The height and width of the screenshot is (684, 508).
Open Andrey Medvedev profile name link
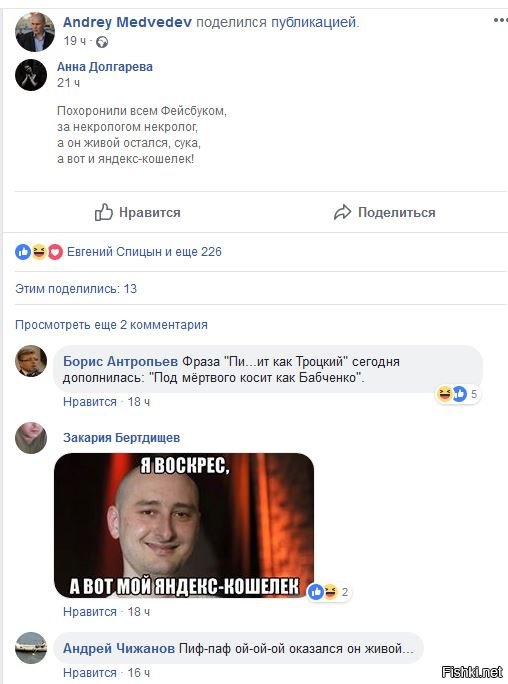127,22
